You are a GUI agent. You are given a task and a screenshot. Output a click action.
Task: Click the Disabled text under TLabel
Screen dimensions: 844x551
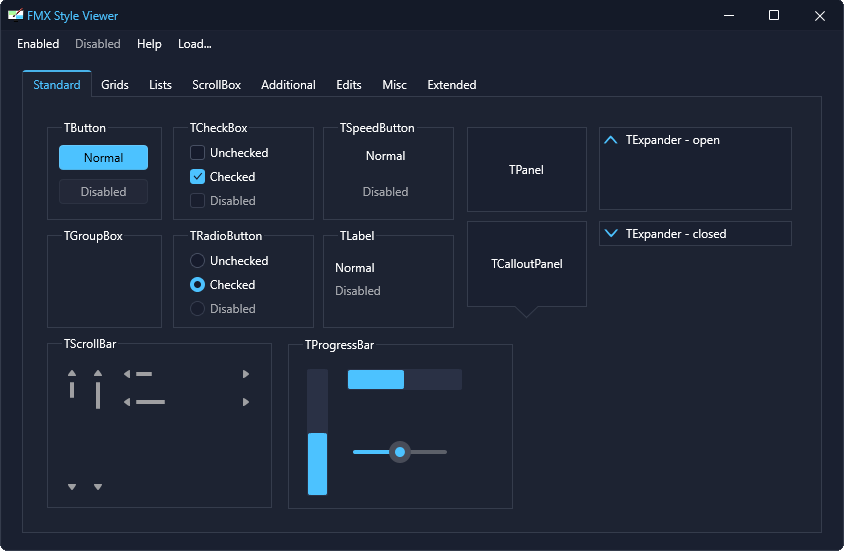(358, 291)
